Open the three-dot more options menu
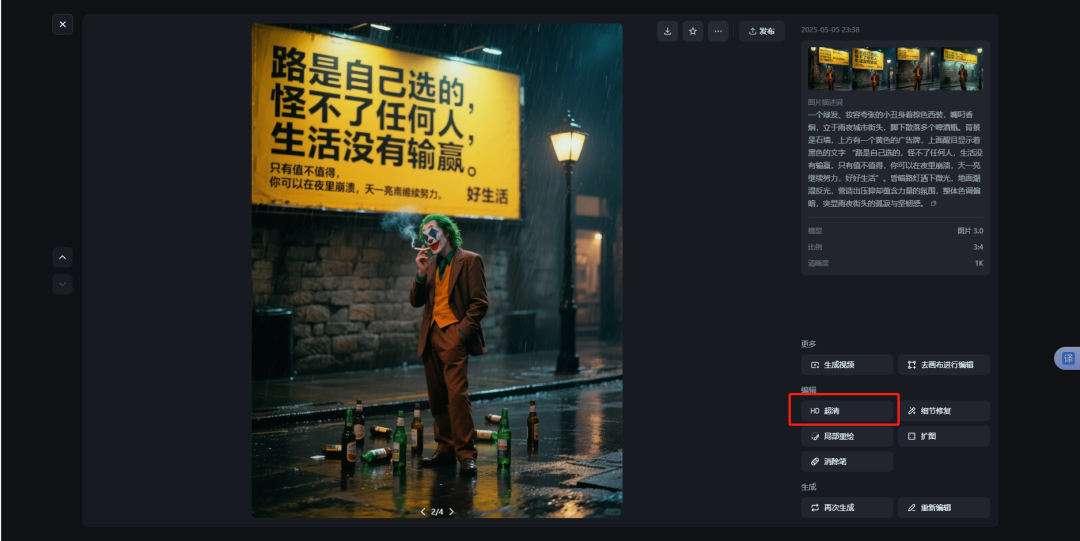This screenshot has width=1080, height=541. point(718,31)
